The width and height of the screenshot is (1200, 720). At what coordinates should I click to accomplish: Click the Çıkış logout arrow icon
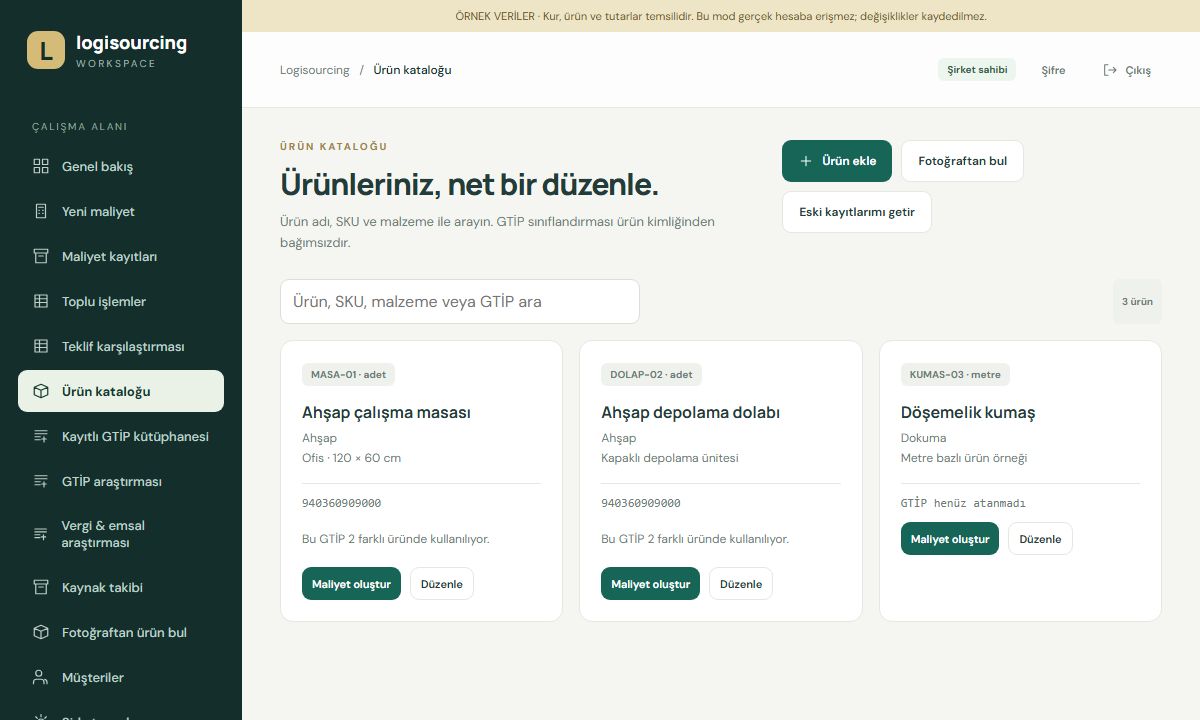(1110, 70)
